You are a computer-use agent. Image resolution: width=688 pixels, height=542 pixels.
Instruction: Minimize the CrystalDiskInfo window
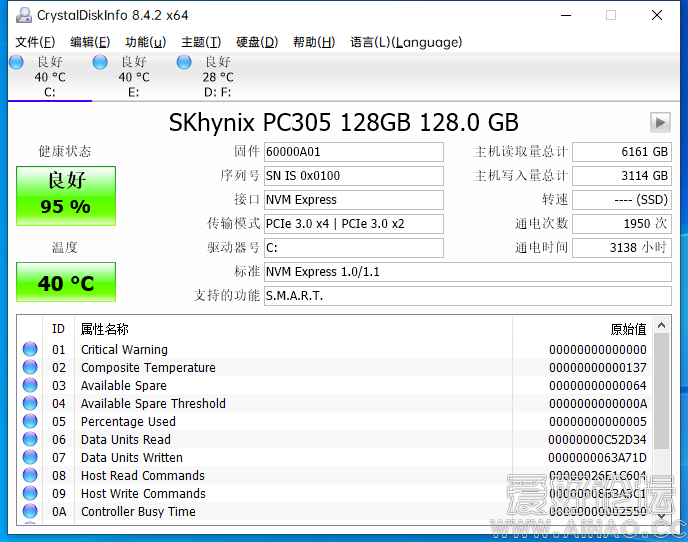[566, 15]
